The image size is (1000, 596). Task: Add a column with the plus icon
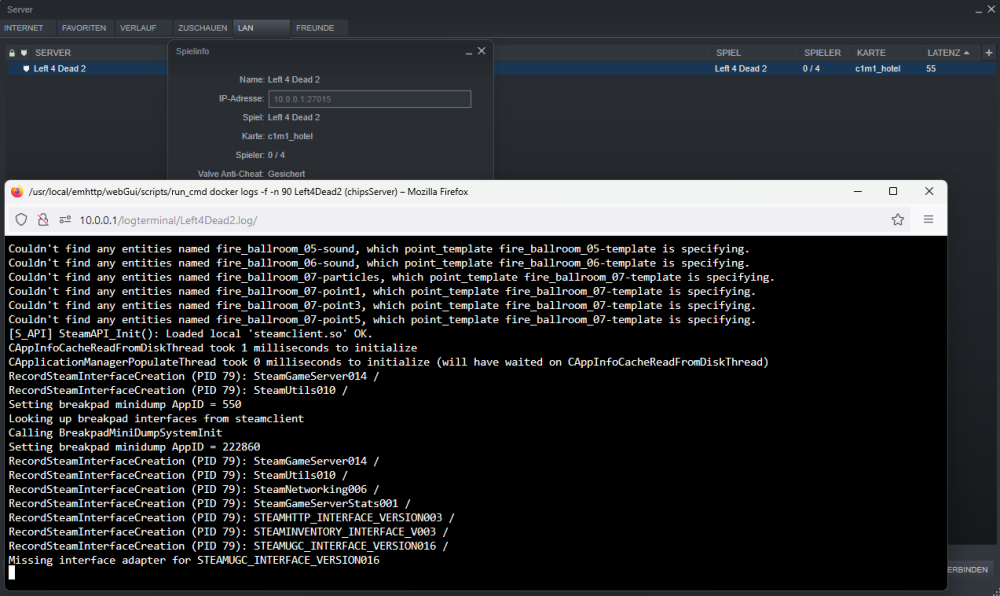pyautogui.click(x=989, y=53)
